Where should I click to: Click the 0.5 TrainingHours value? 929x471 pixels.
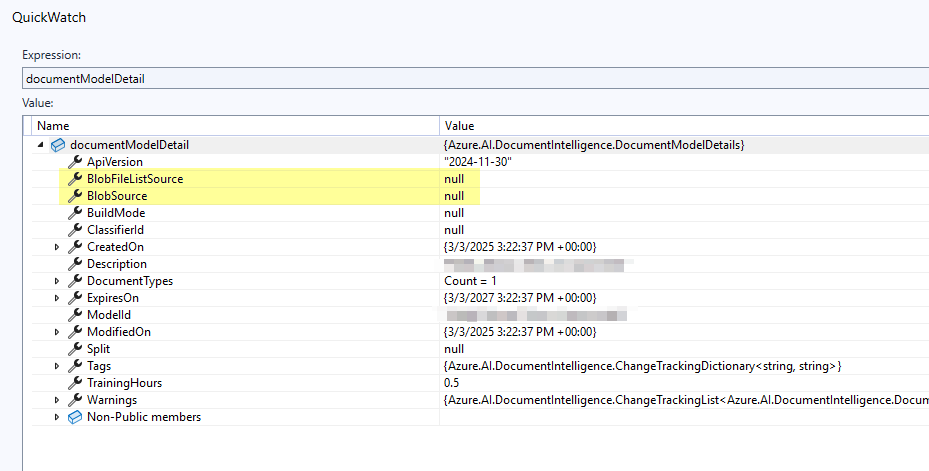[x=451, y=383]
